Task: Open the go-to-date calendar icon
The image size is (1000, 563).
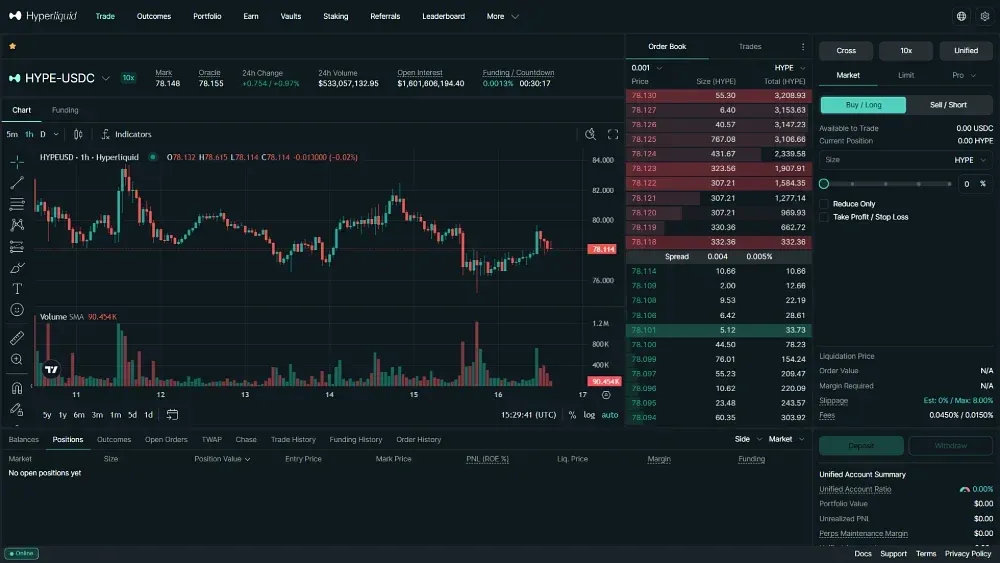Action: tap(172, 414)
